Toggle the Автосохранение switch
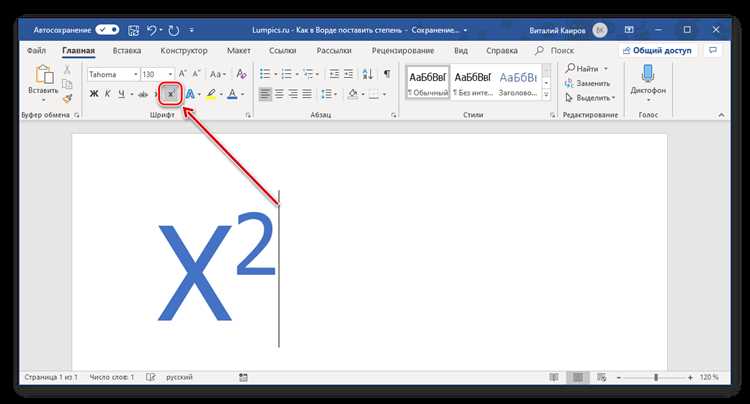This screenshot has width=750, height=404. point(107,30)
